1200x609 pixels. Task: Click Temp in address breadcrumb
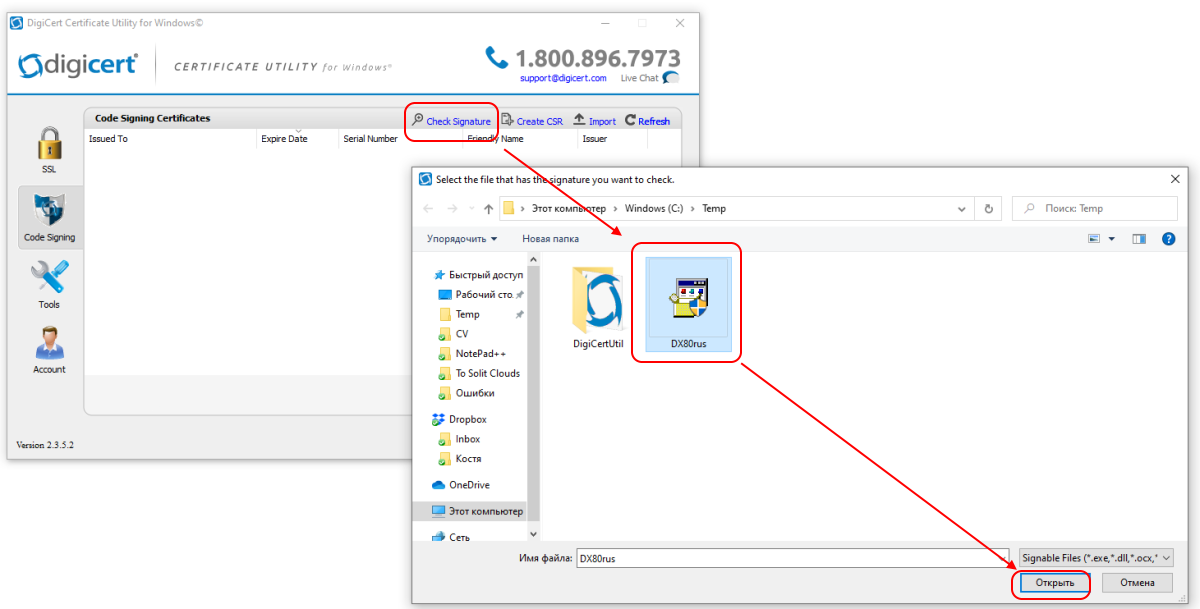pos(714,209)
